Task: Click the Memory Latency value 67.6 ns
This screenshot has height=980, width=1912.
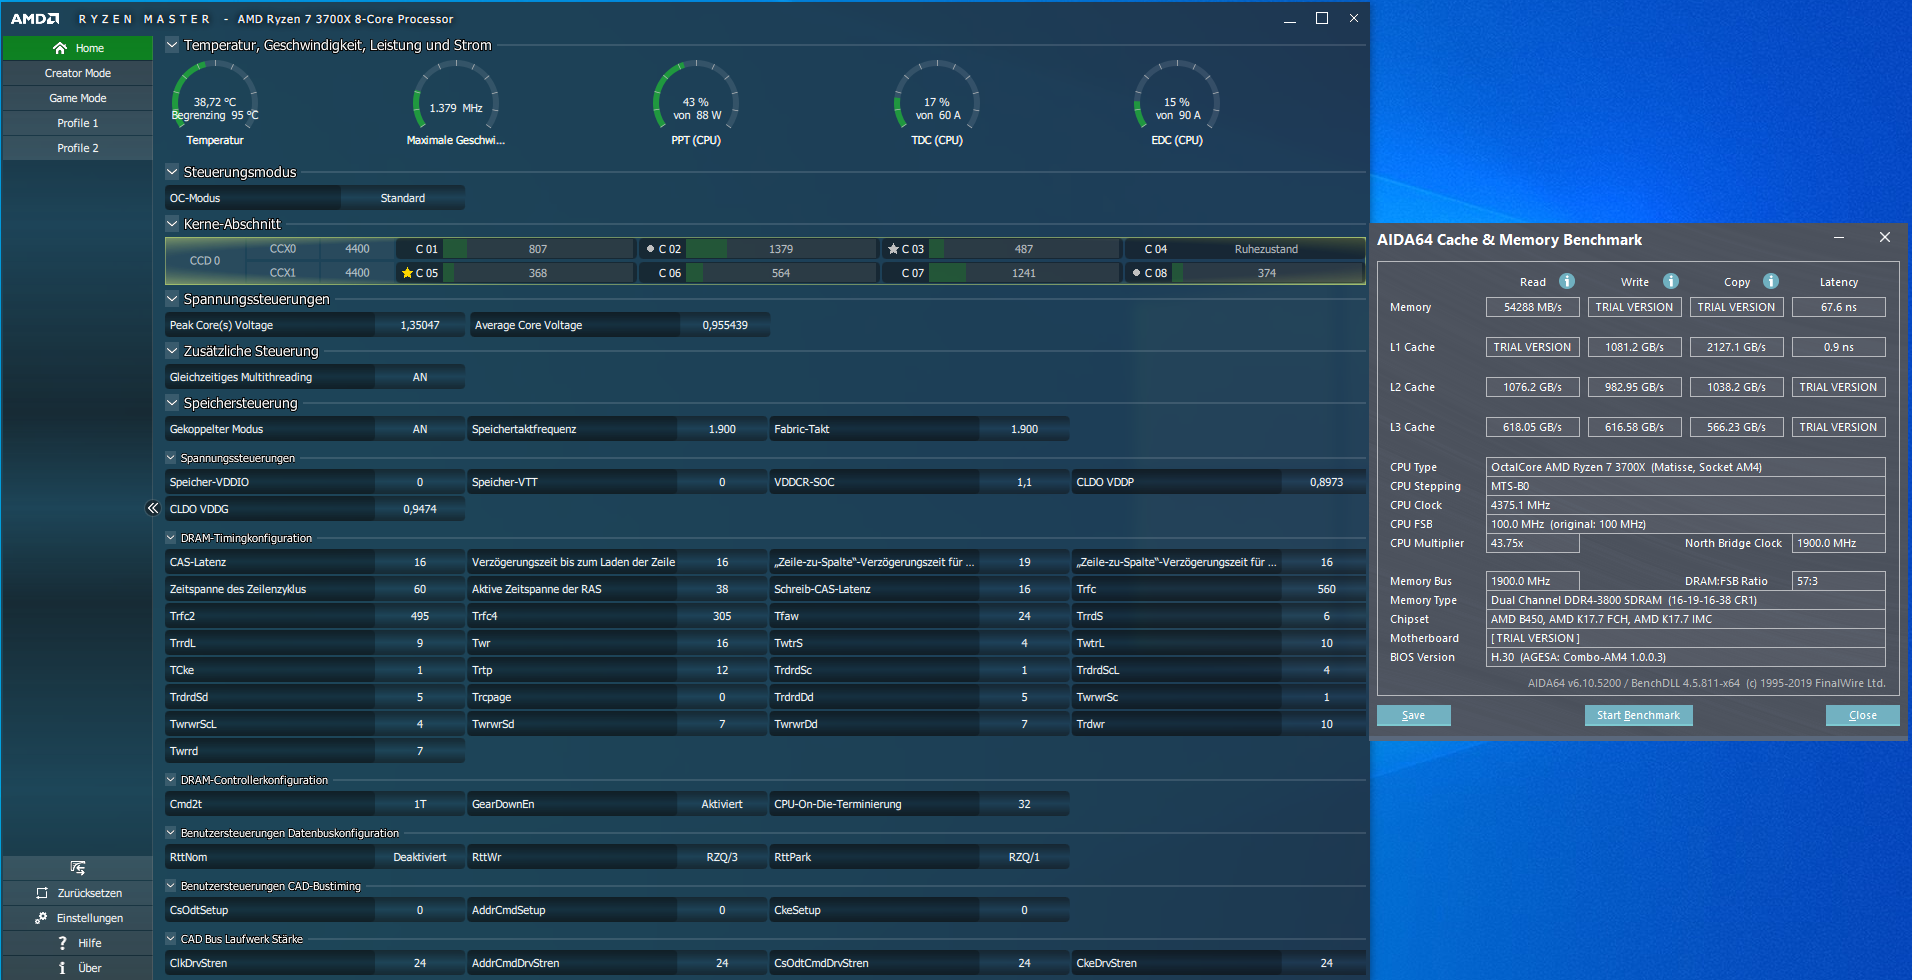Action: [1839, 307]
